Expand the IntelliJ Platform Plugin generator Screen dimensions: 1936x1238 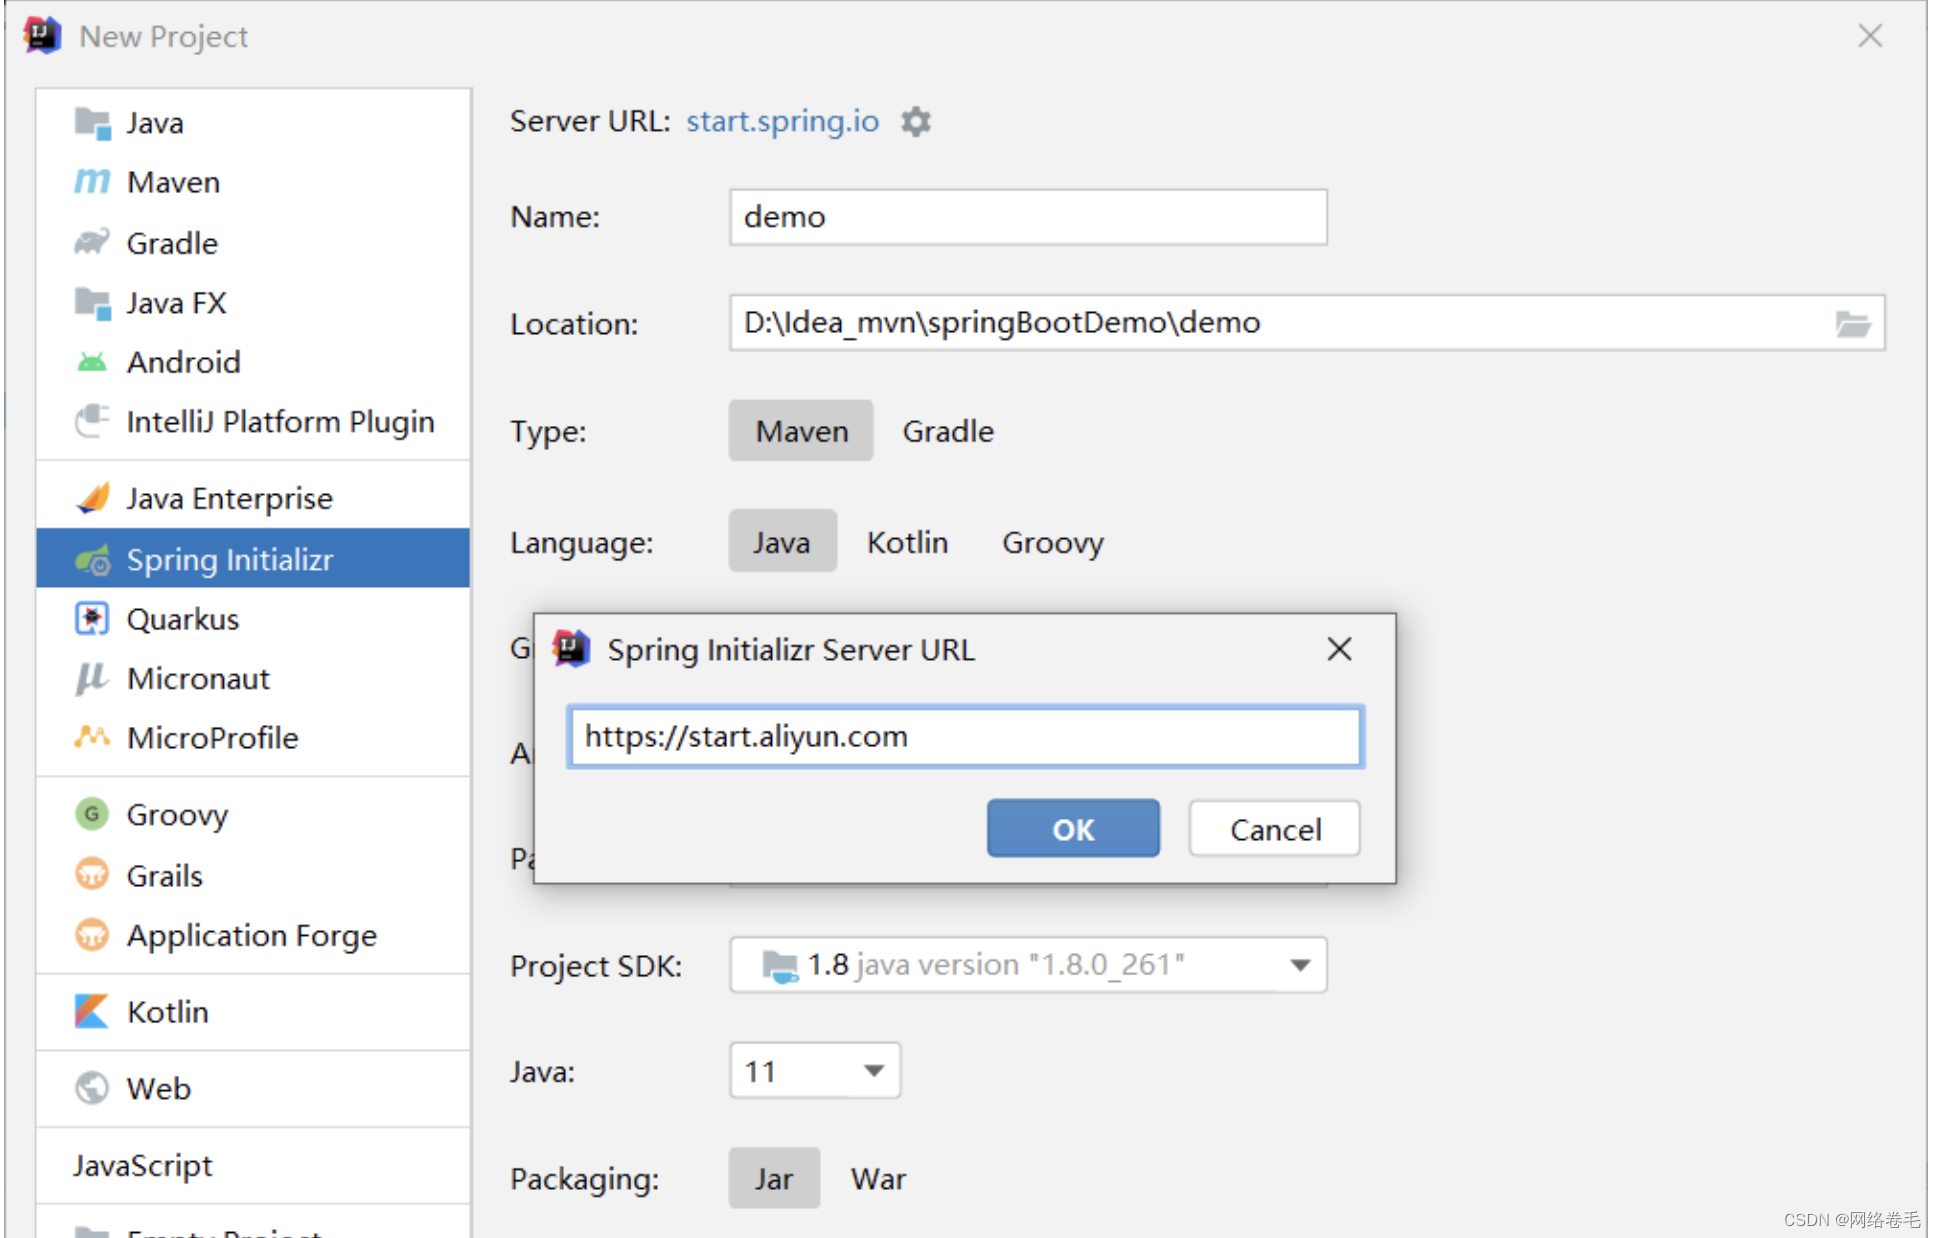click(280, 421)
